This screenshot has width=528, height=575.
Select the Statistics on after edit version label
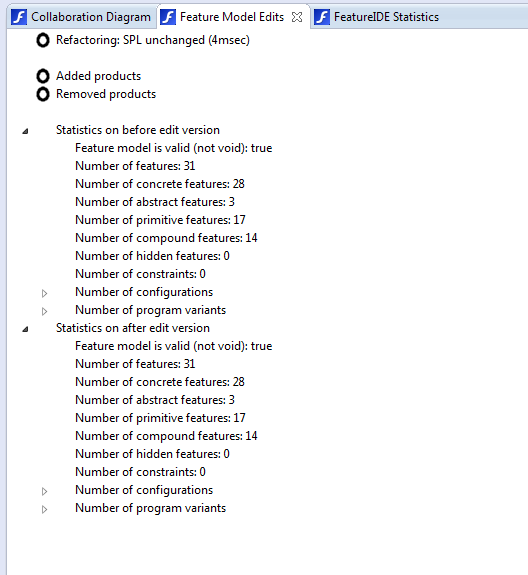click(133, 328)
